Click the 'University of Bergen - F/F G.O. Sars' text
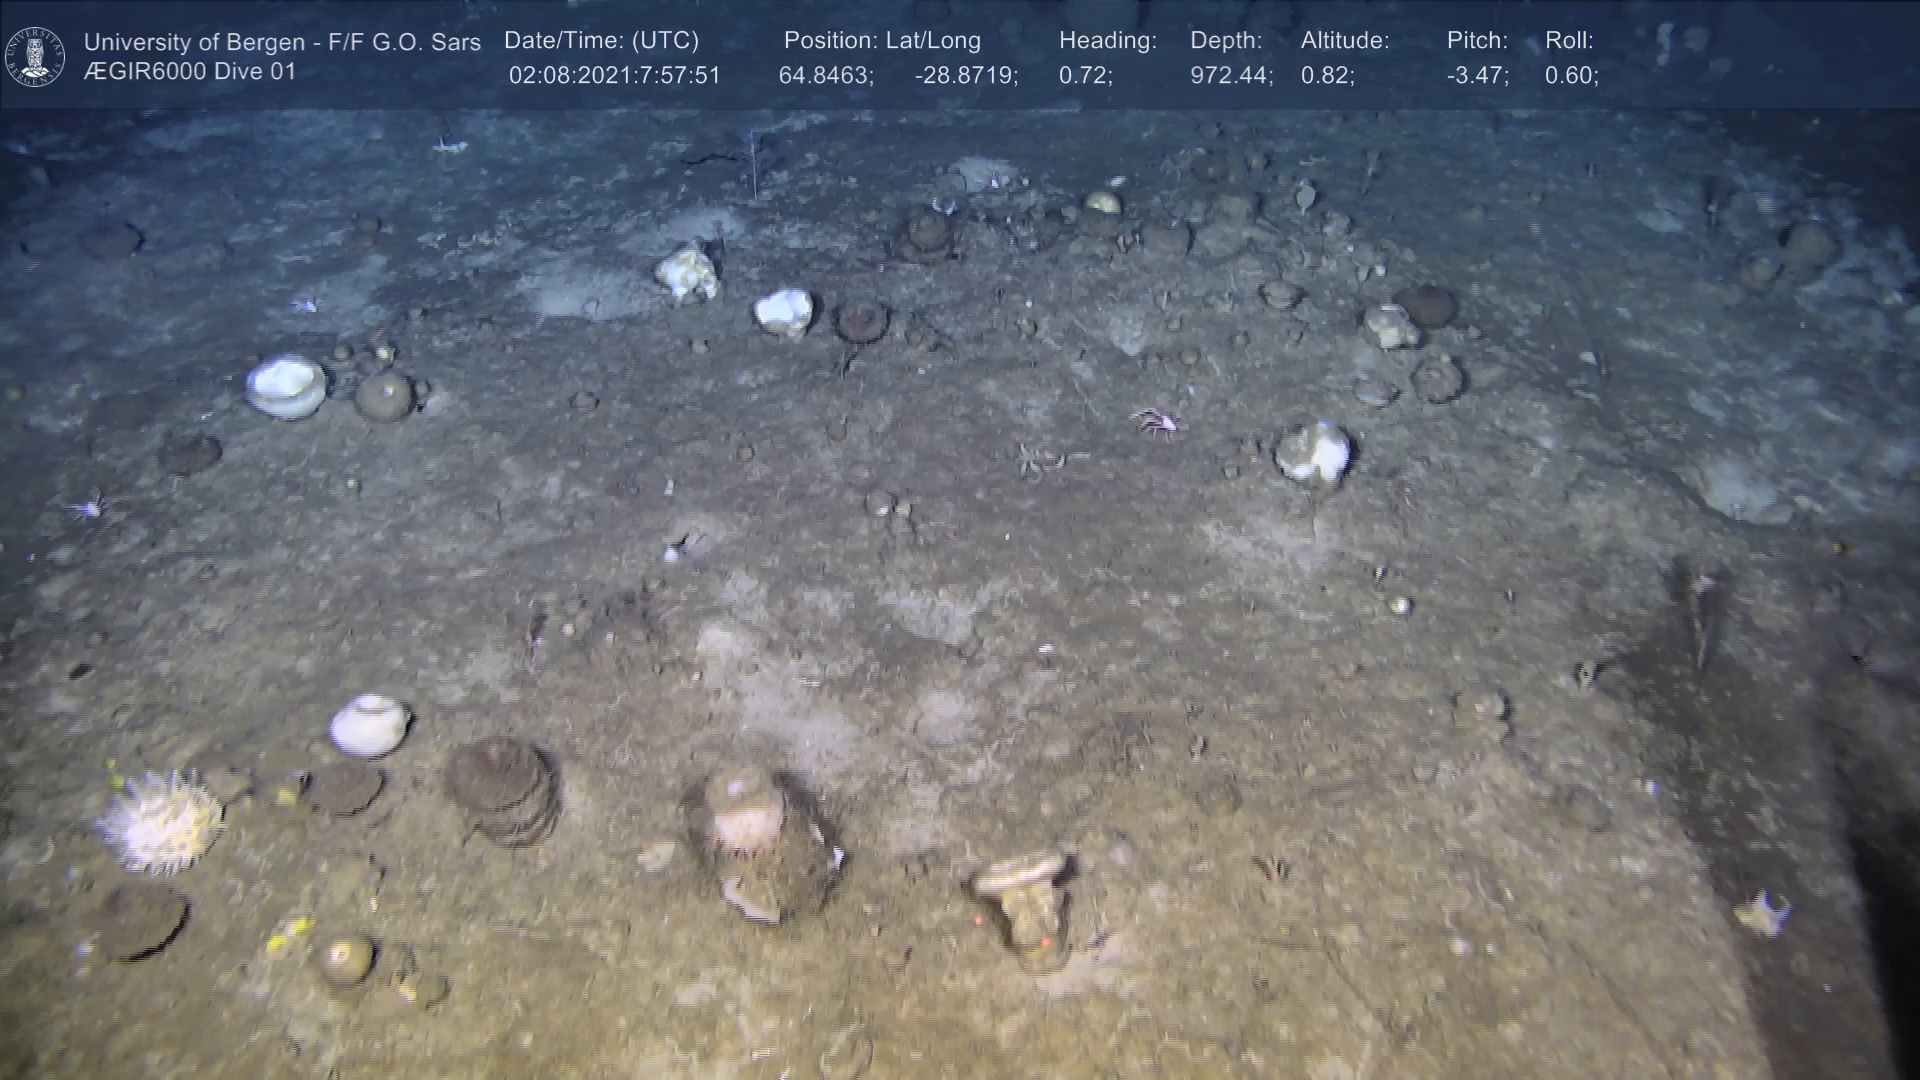 282,42
